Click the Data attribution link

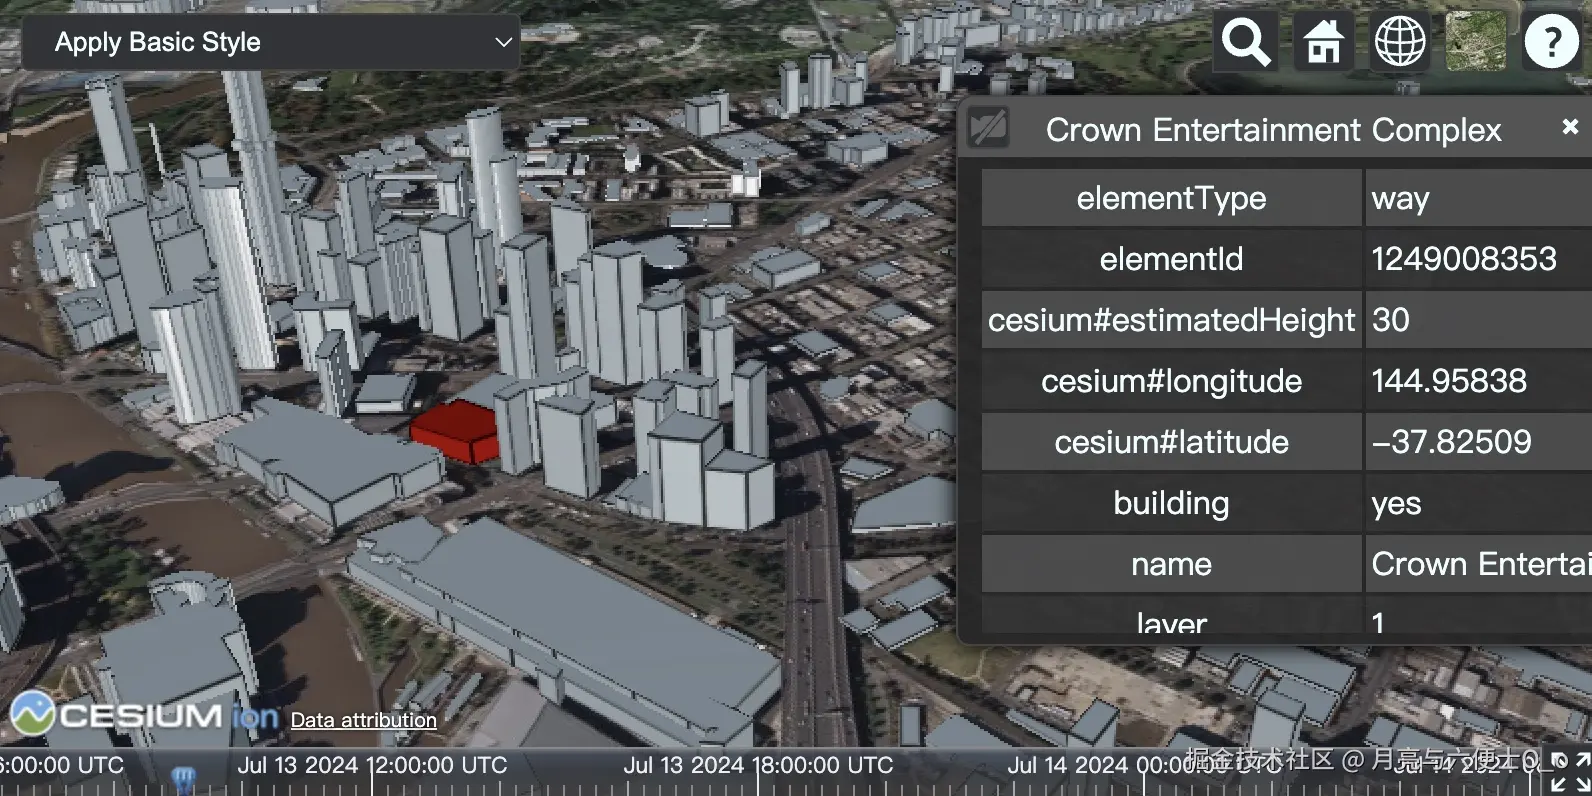click(364, 720)
